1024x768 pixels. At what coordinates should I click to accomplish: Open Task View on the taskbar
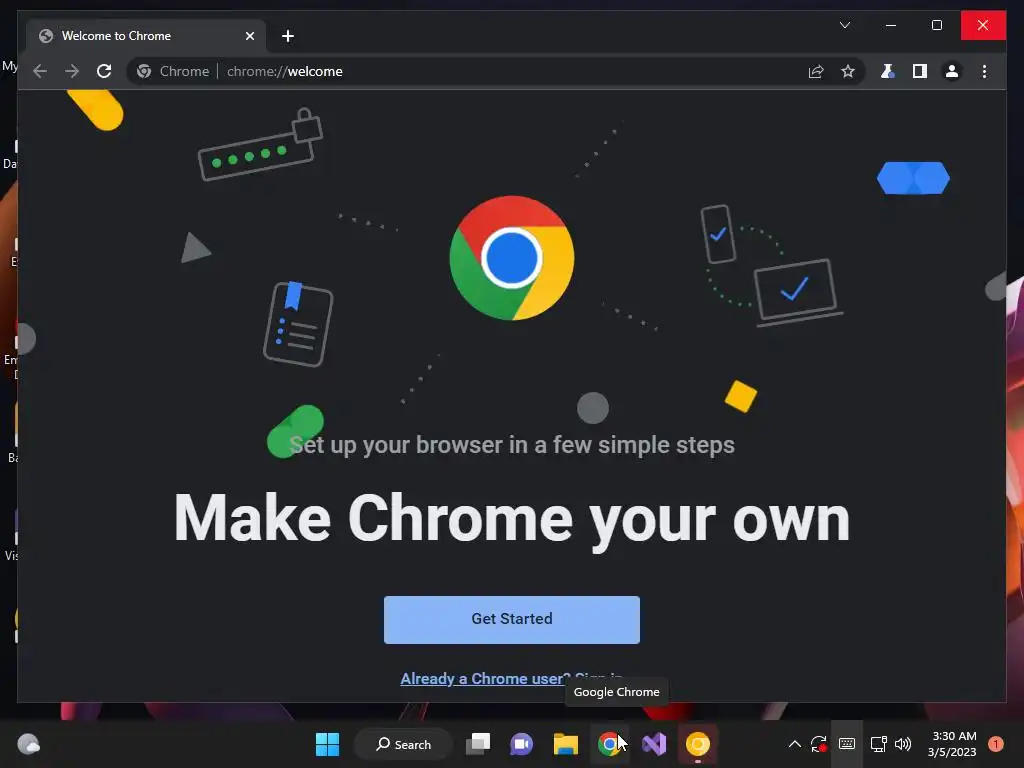click(478, 744)
